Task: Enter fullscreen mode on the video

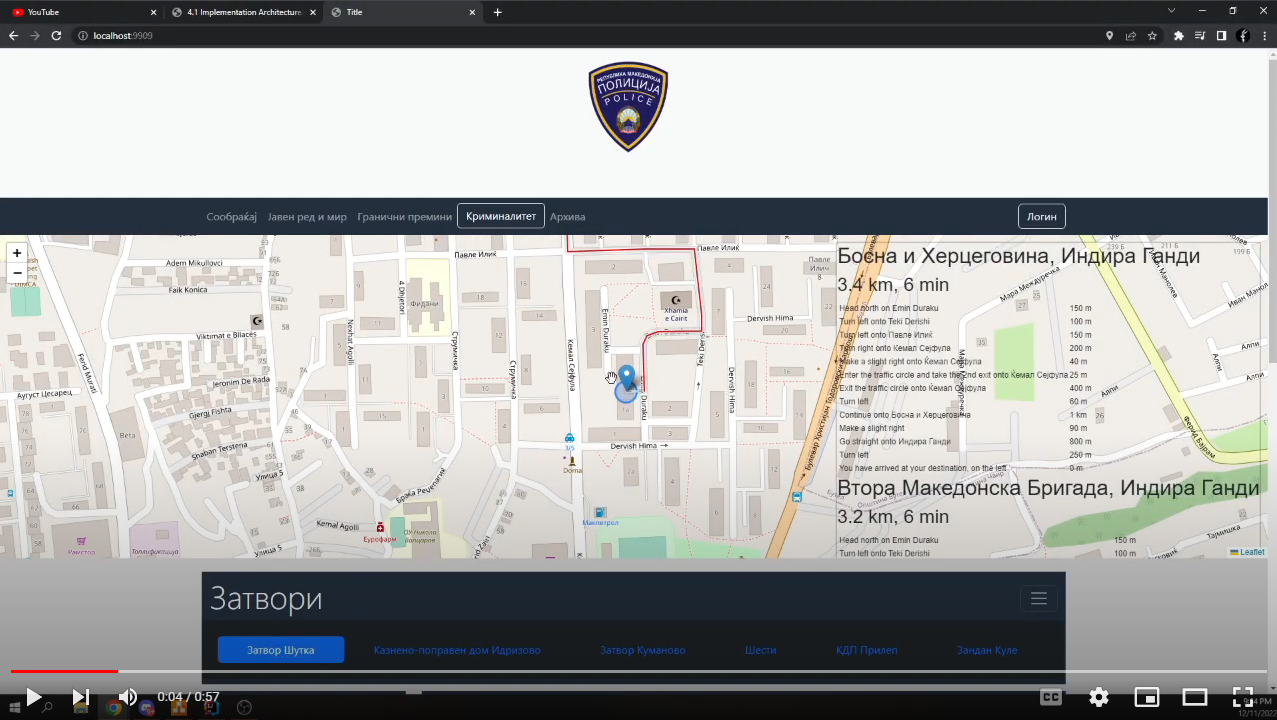Action: tap(1243, 696)
